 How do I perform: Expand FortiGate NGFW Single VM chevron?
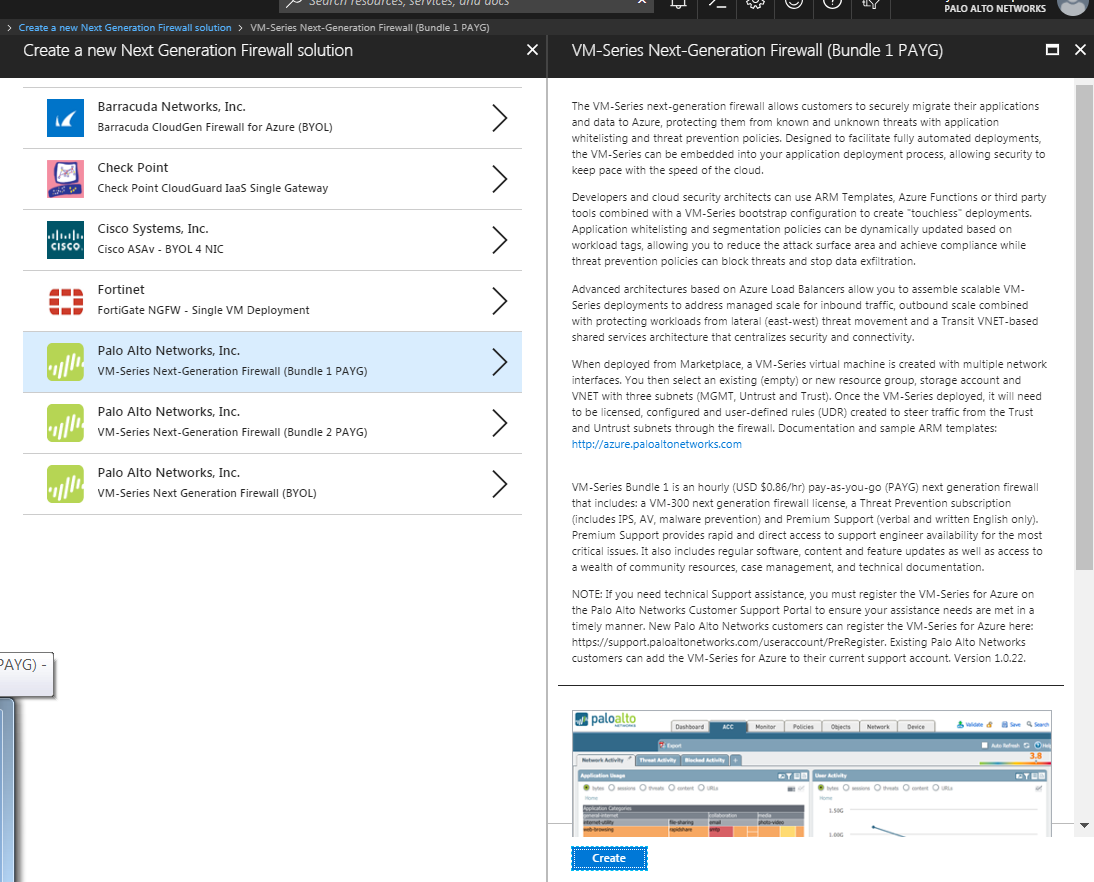500,301
